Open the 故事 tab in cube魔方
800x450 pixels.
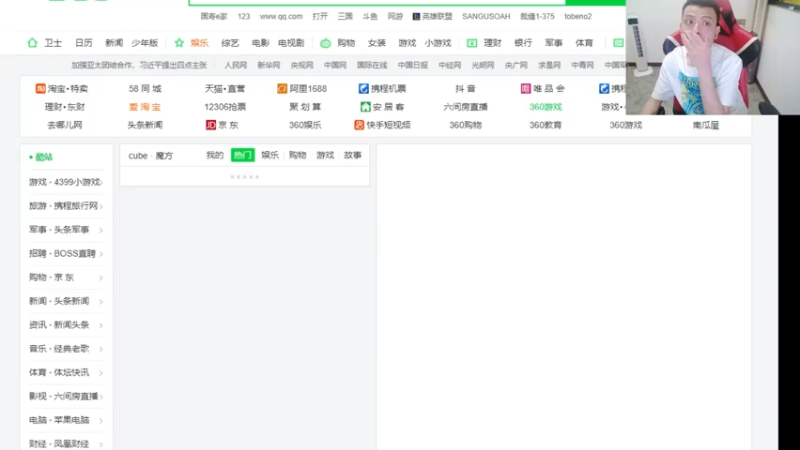coord(353,155)
